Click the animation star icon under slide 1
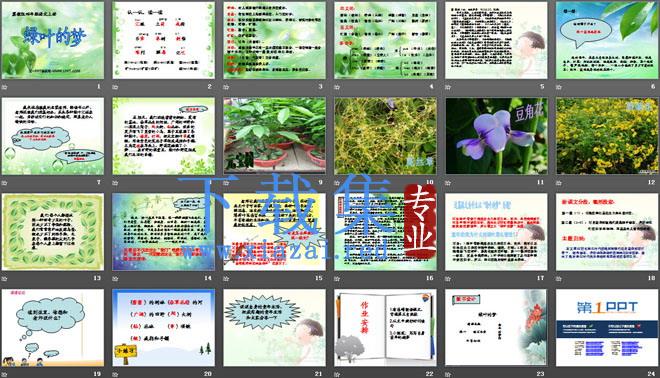660x378 pixels. point(5,87)
